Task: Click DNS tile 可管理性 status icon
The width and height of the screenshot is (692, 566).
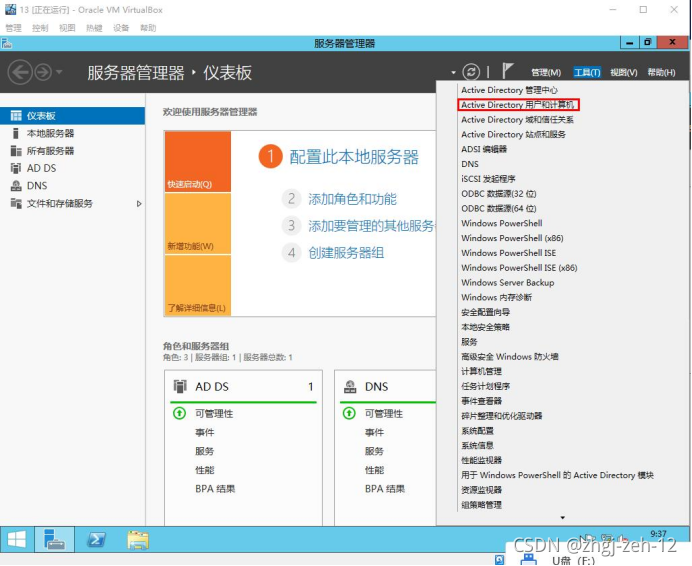Action: 349,414
